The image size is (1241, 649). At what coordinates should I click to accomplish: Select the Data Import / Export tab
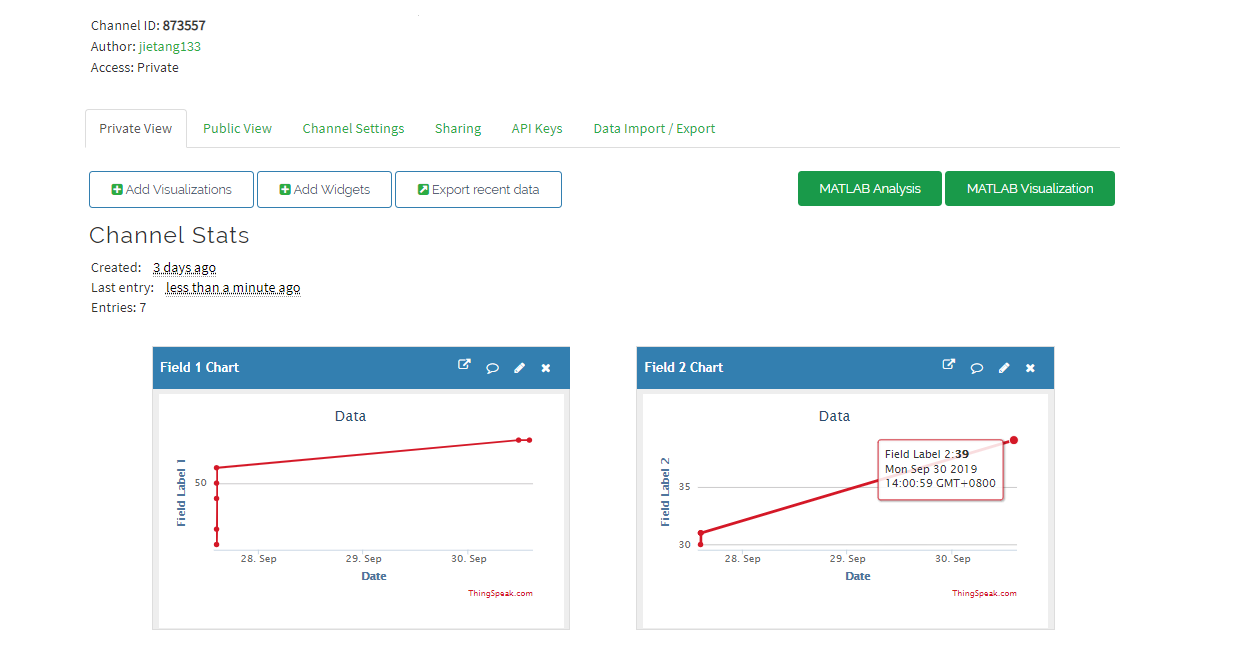coord(654,128)
